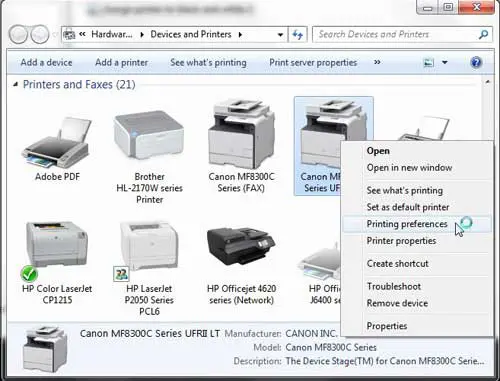500x381 pixels.
Task: Click the refresh button beside address bar
Action: pyautogui.click(x=297, y=34)
